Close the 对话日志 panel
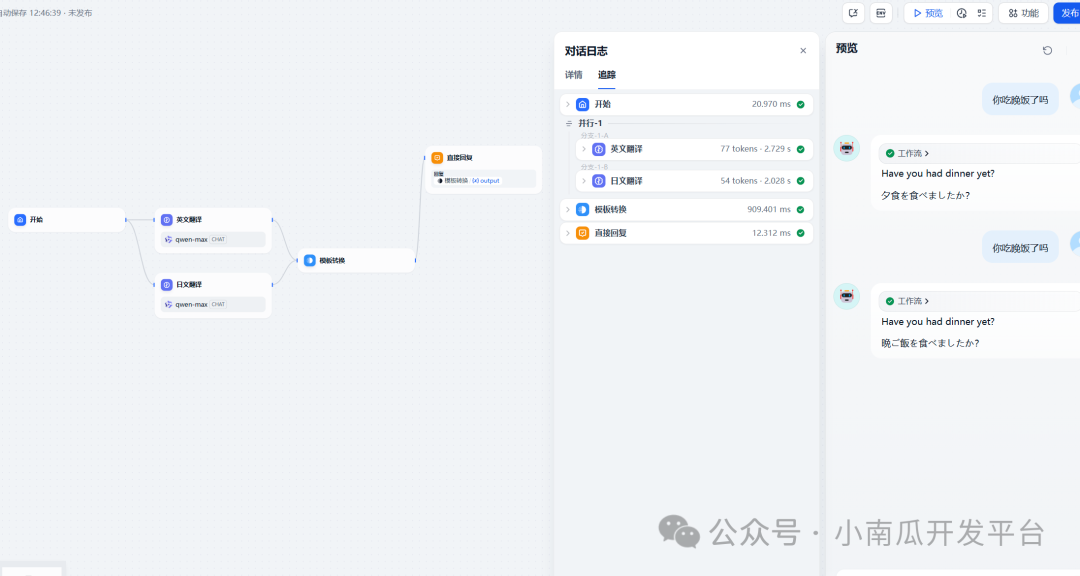The width and height of the screenshot is (1080, 576). click(x=803, y=50)
